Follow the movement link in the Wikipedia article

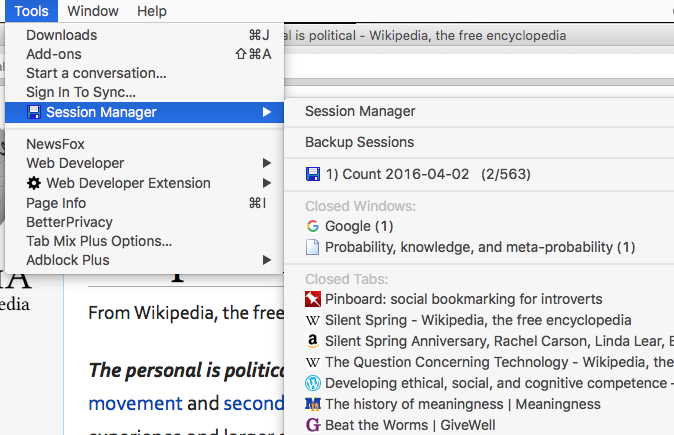tap(135, 404)
